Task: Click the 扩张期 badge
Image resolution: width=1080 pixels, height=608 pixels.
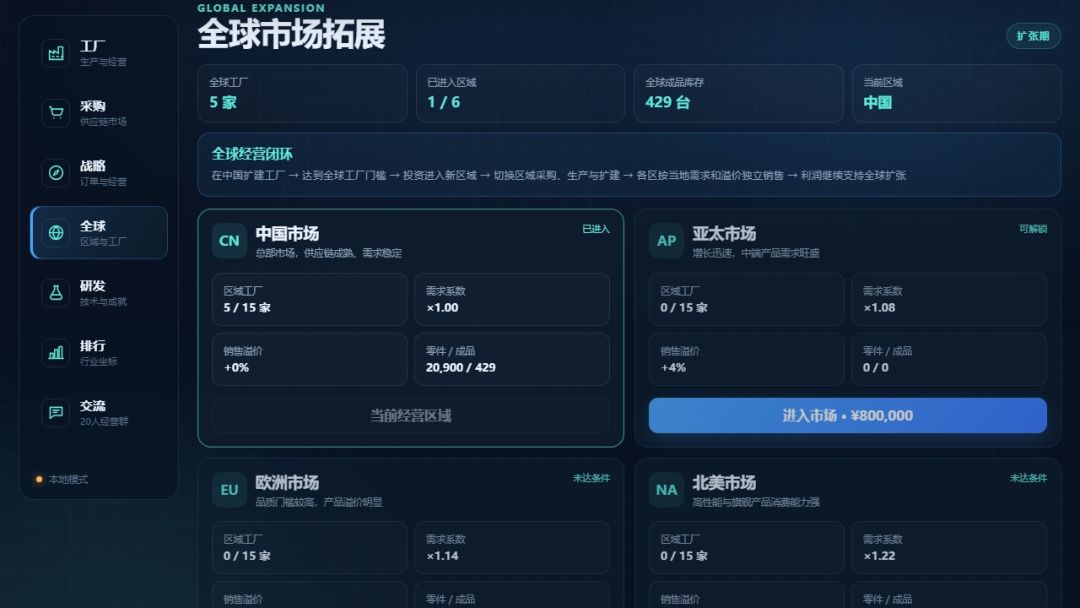Action: tap(1032, 36)
